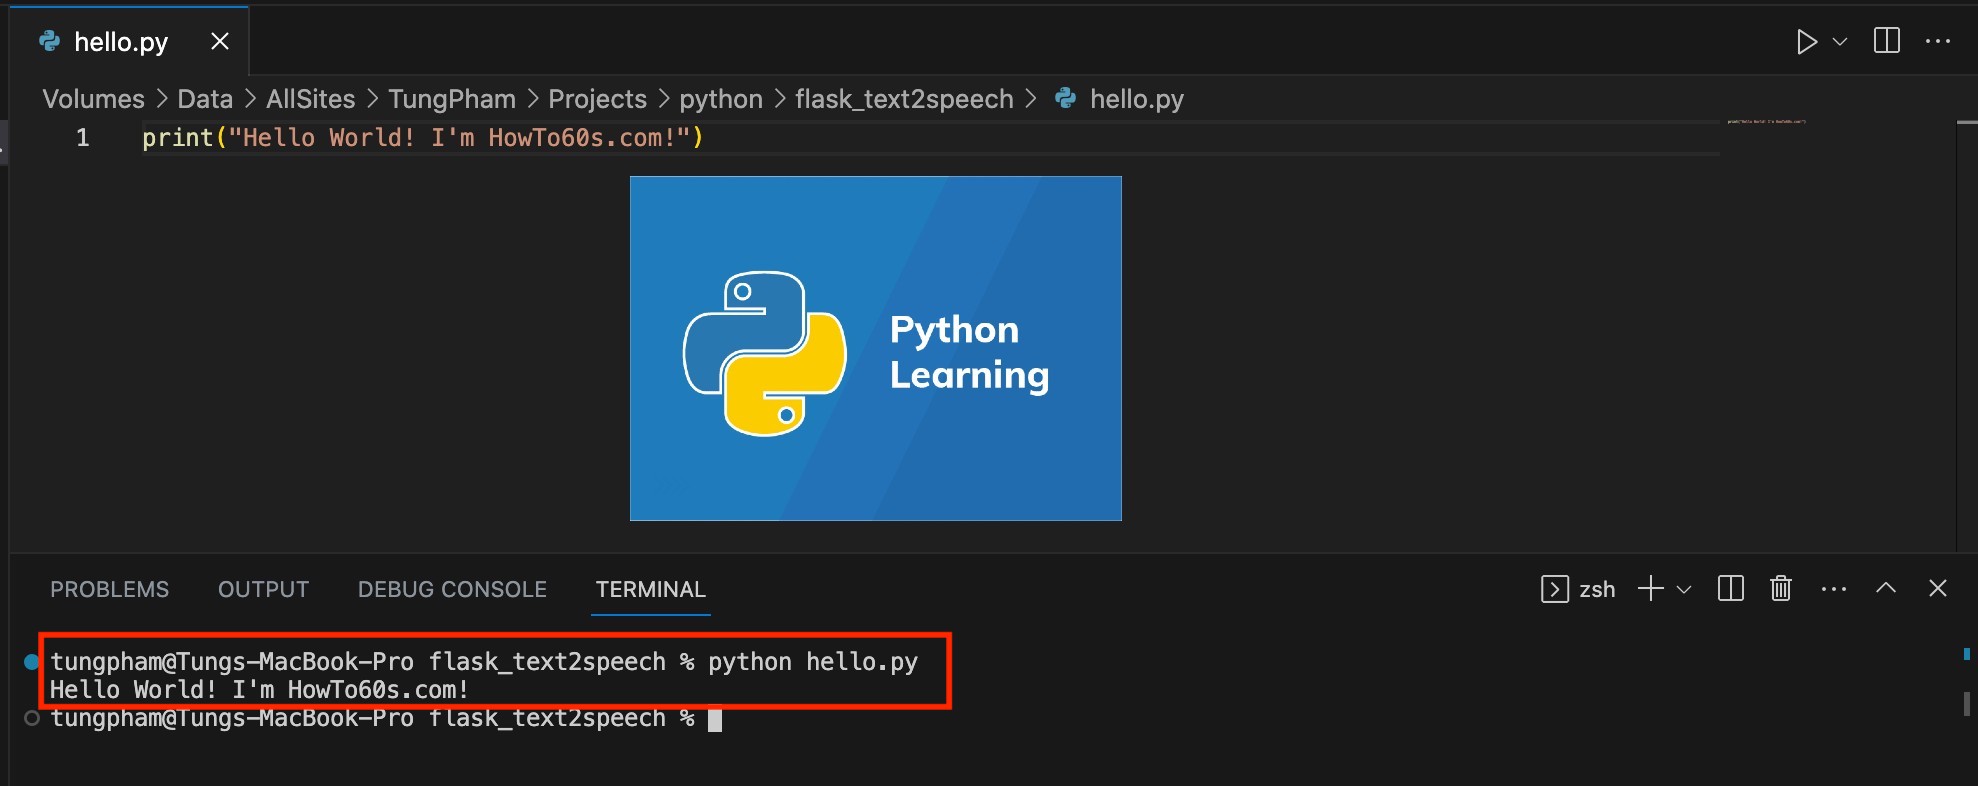Open Projects breadcrumb segment
Image resolution: width=1978 pixels, height=786 pixels.
(597, 99)
